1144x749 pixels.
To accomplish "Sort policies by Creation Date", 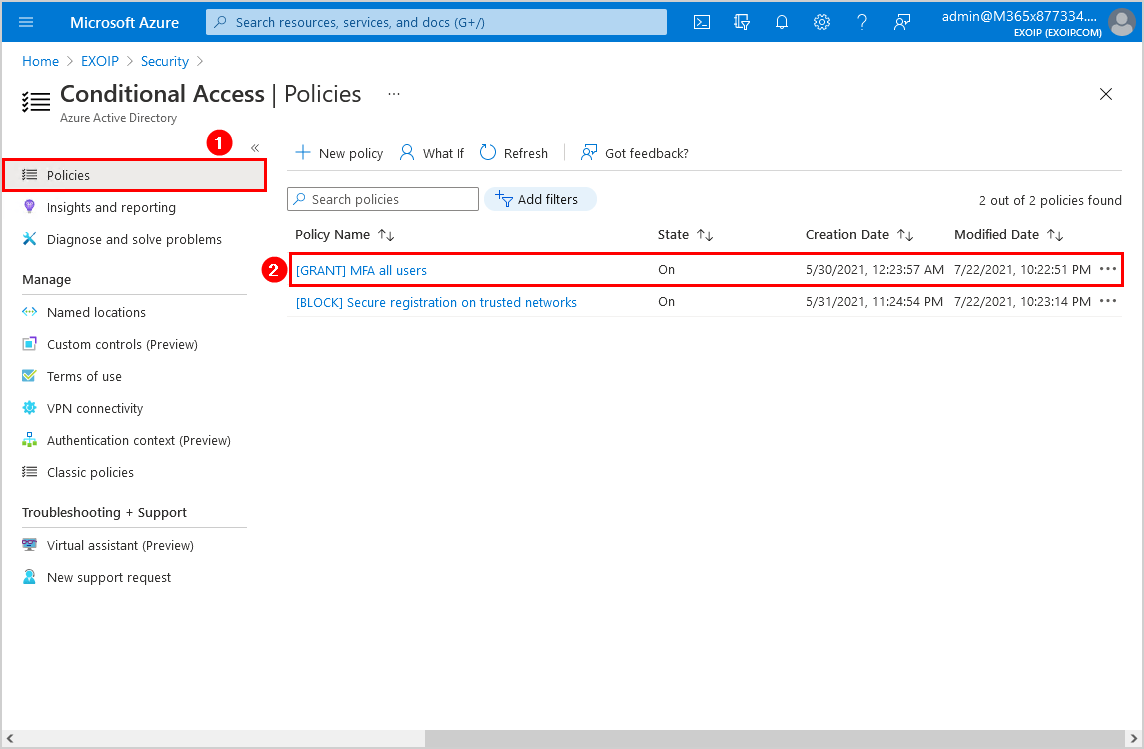I will pos(846,234).
